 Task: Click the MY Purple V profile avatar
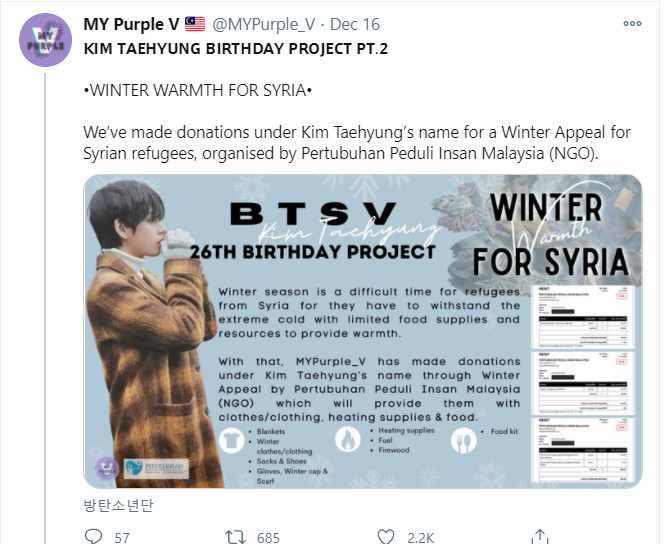[46, 40]
